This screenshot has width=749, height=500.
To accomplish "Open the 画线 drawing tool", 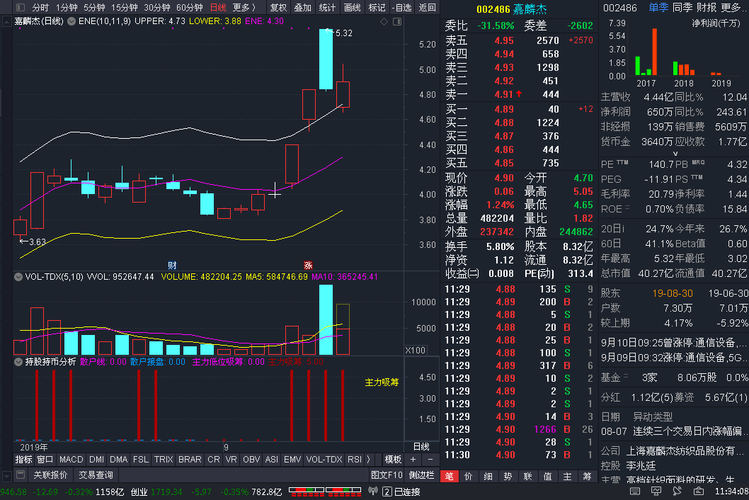I will [352, 7].
